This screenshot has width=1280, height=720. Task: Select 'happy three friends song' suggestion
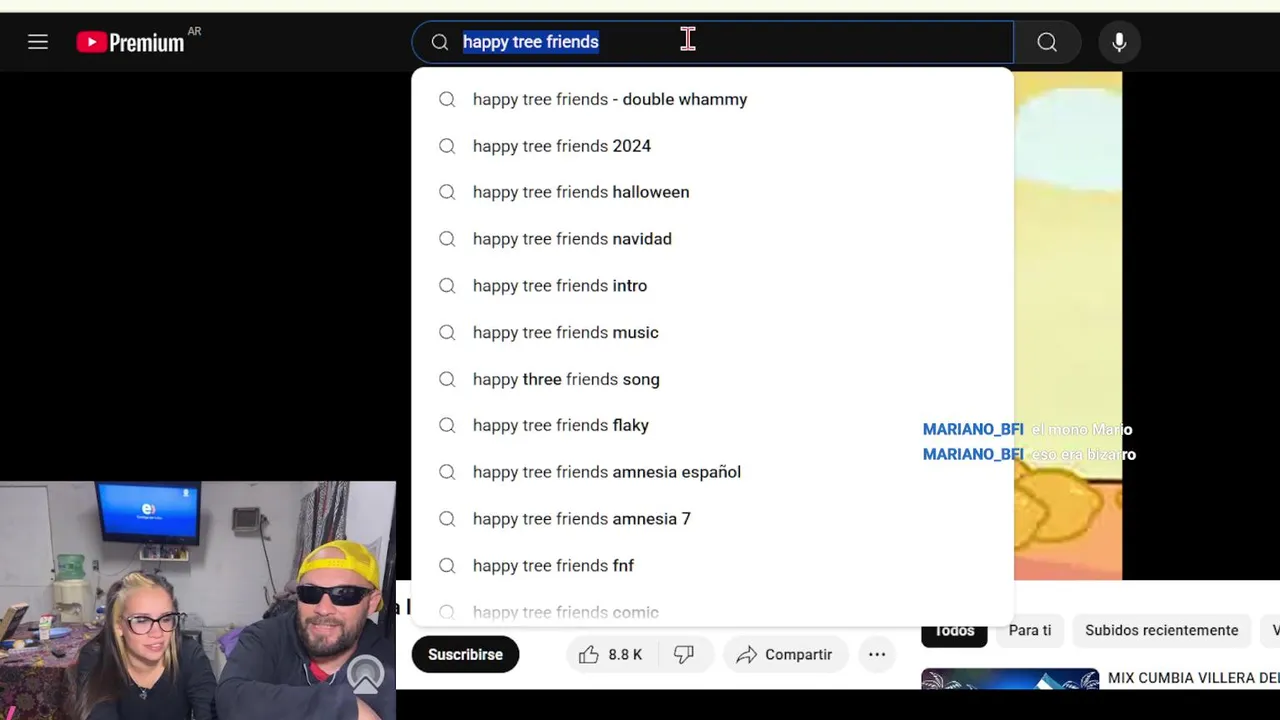click(712, 379)
